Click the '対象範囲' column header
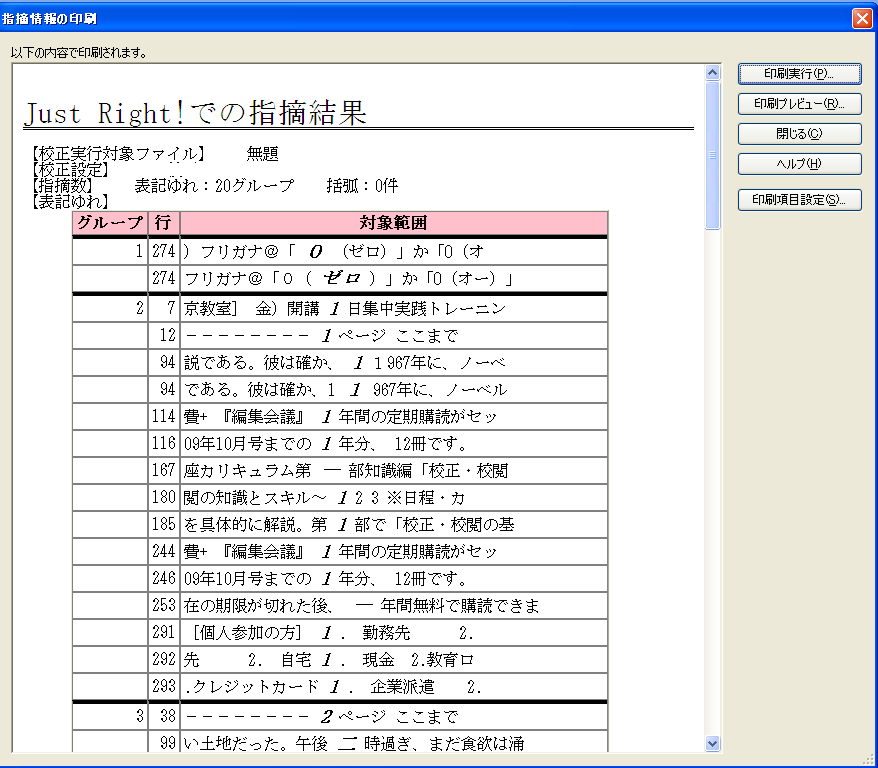 (x=394, y=223)
